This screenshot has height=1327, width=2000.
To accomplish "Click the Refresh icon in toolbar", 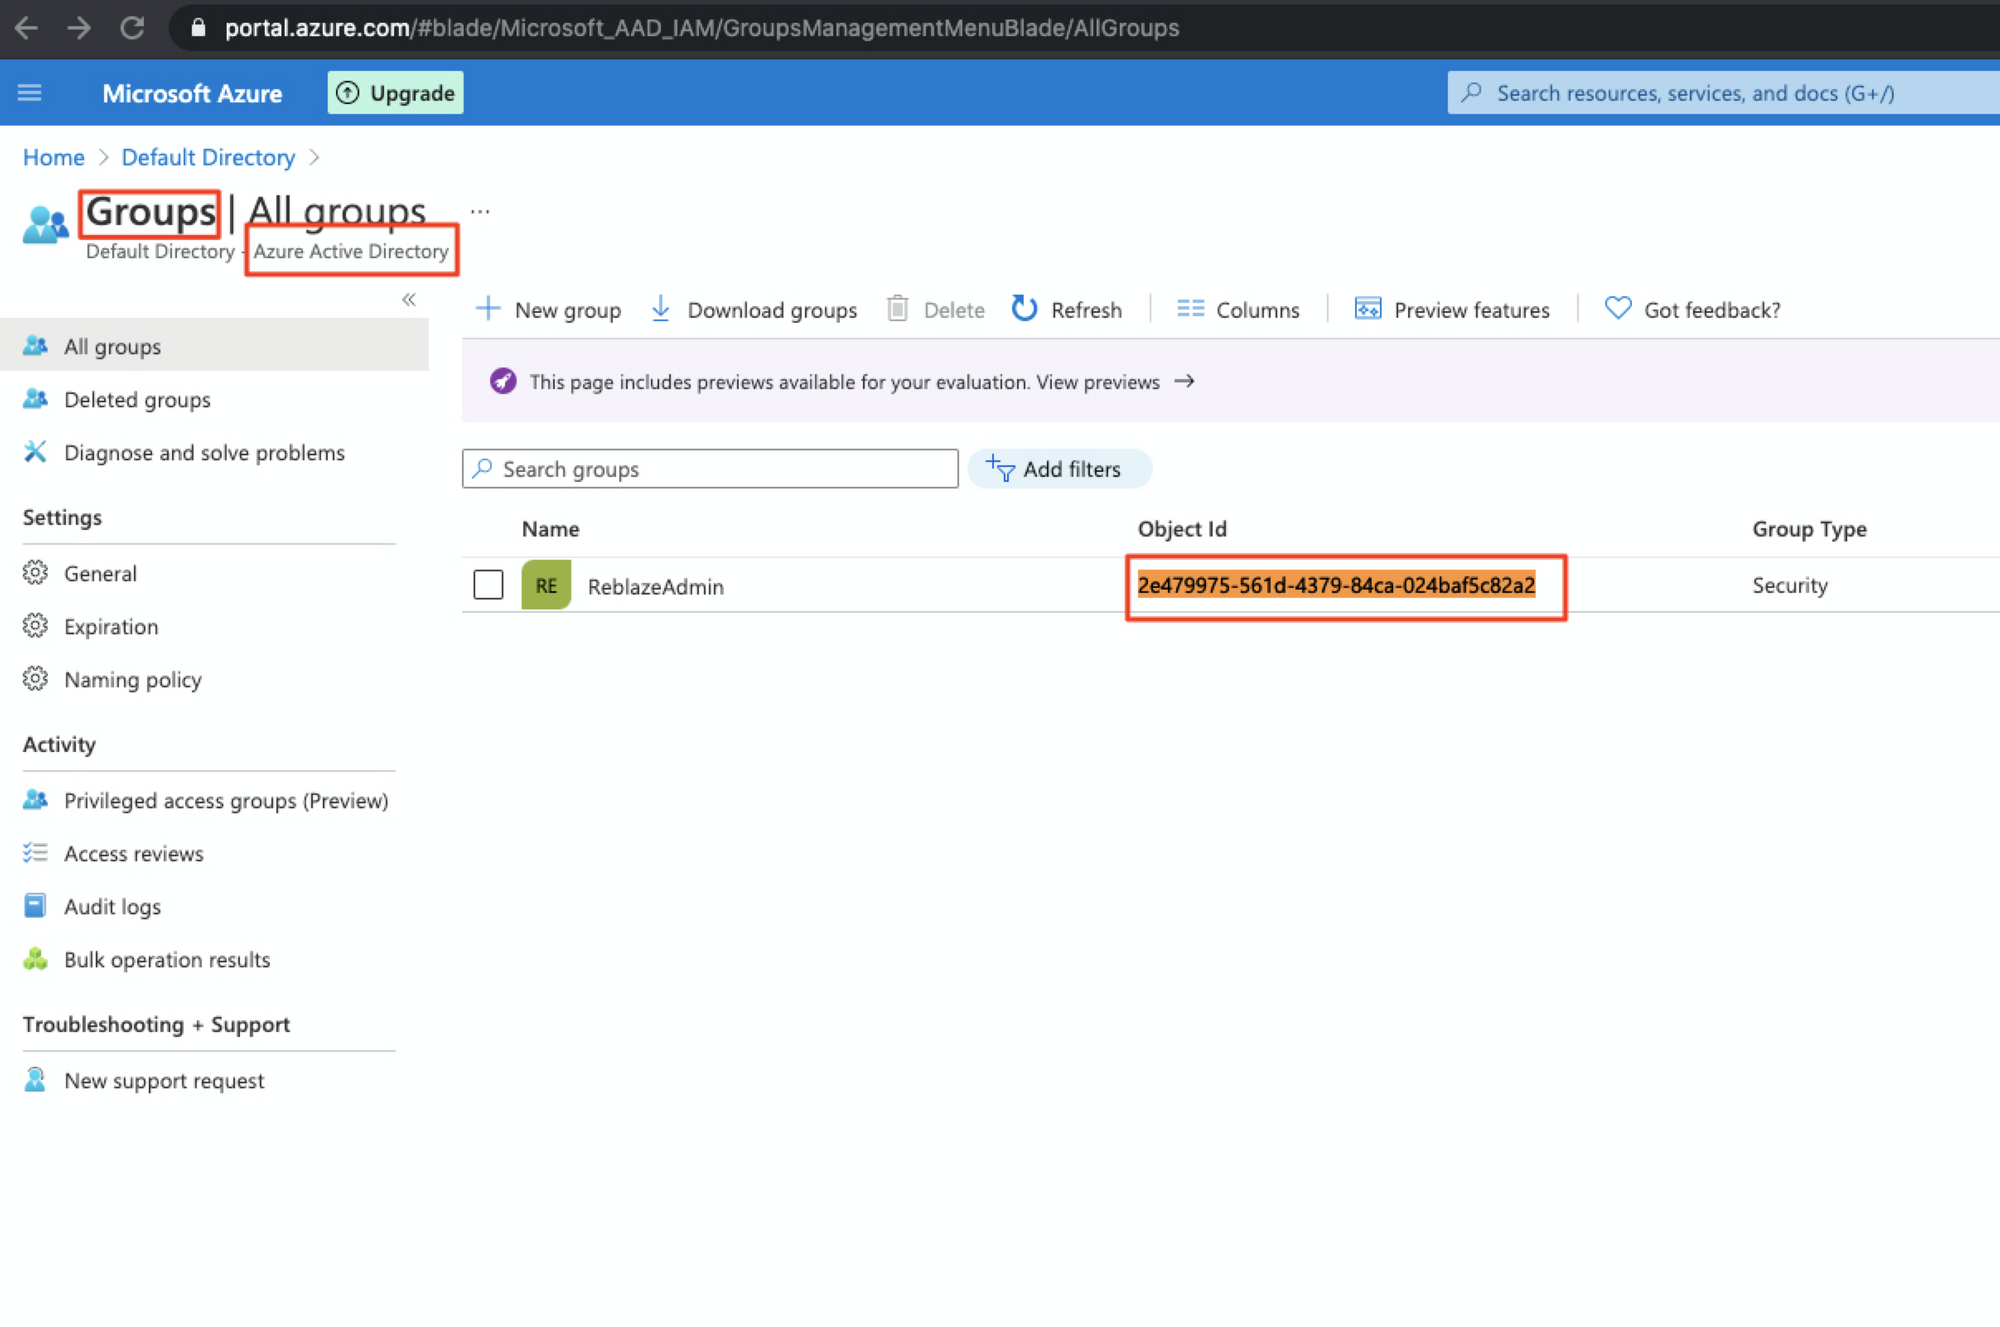I will [1024, 309].
